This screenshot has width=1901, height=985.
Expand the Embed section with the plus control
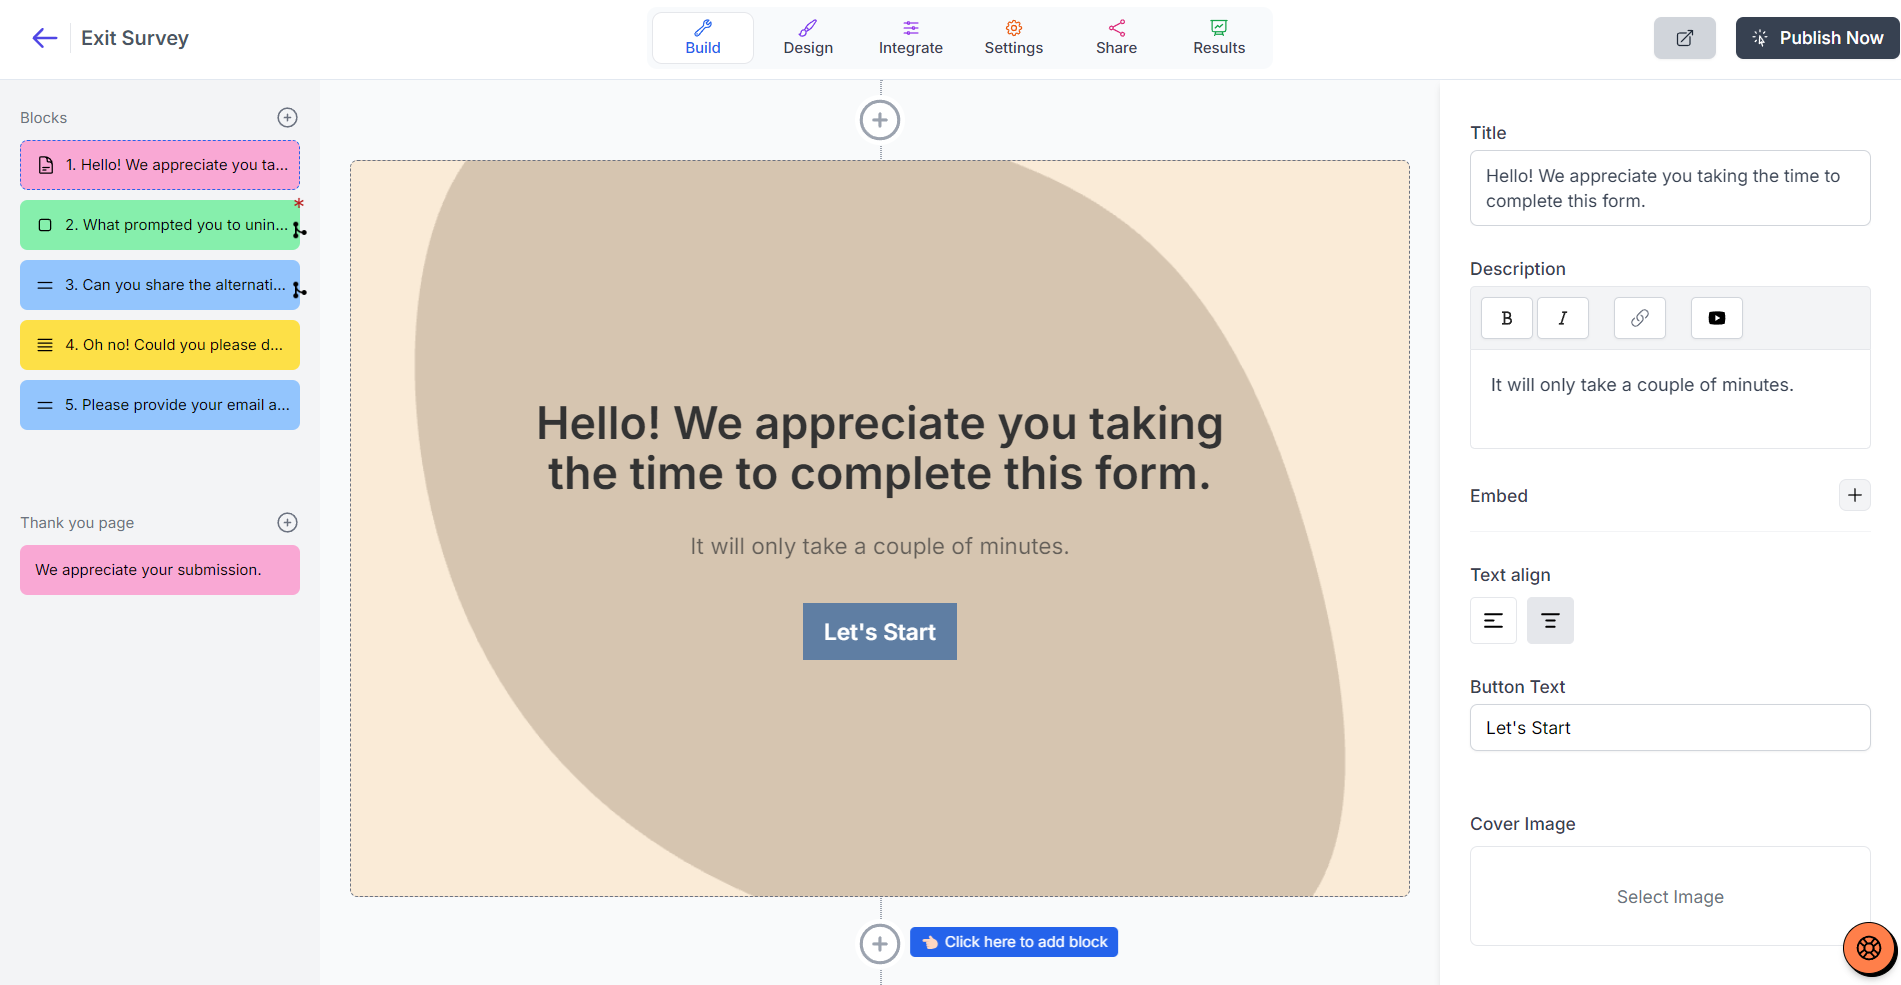point(1855,495)
